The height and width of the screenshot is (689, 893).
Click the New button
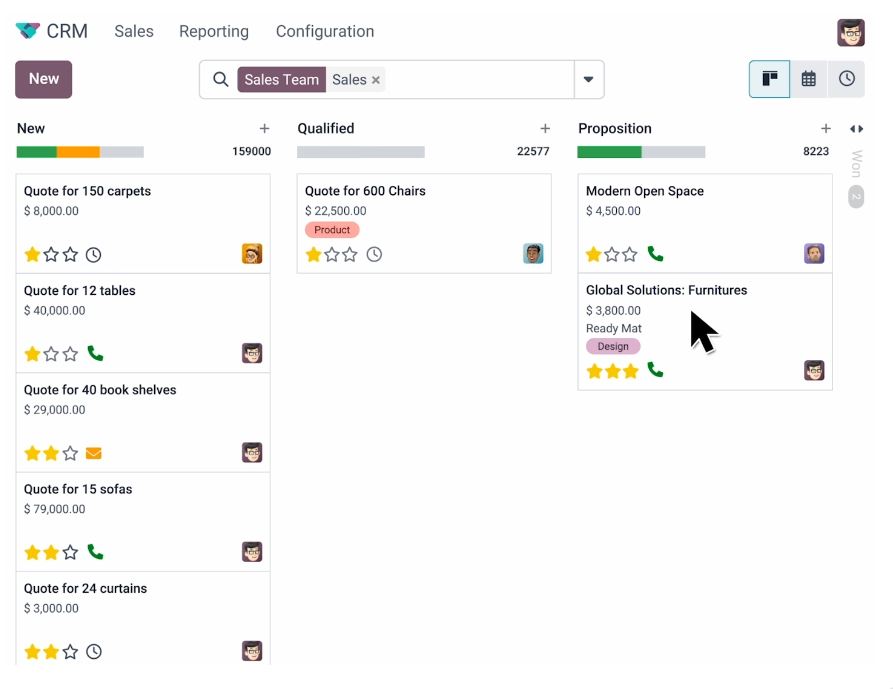point(43,79)
